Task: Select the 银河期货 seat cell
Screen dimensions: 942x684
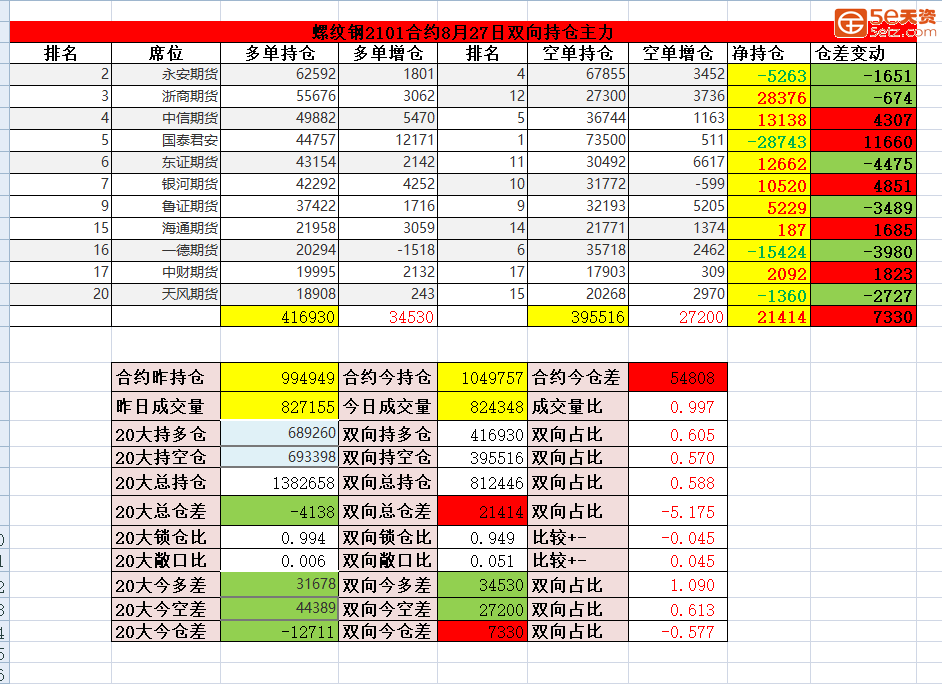Action: pos(166,184)
